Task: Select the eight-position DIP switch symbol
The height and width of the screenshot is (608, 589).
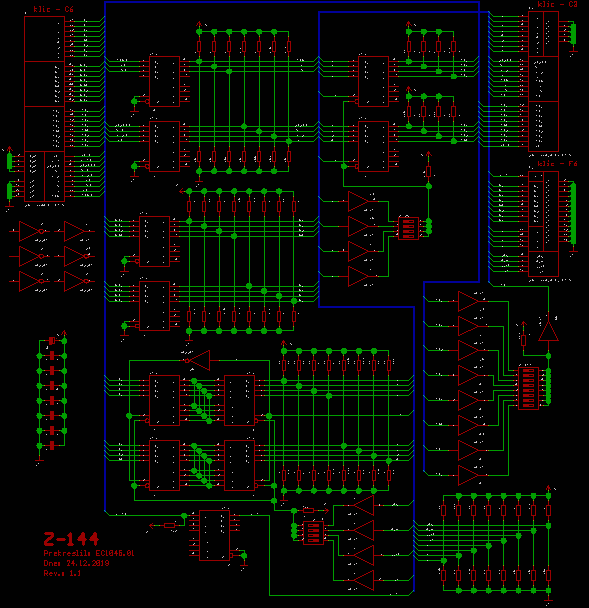Action: (528, 388)
